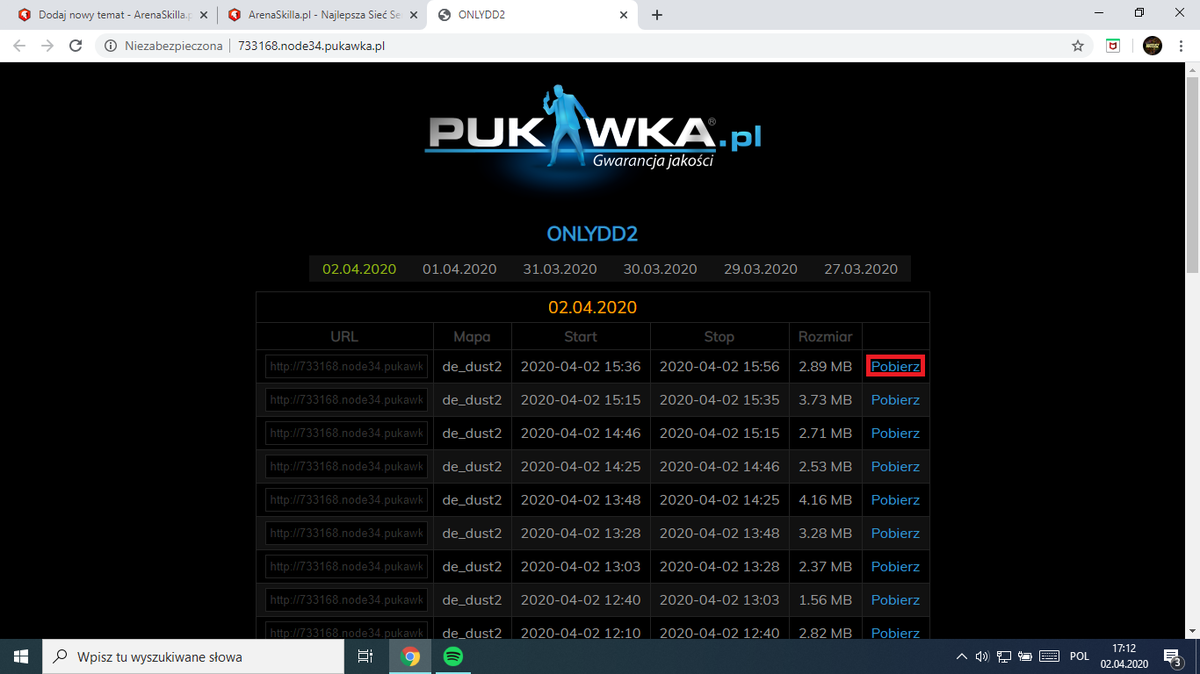Image resolution: width=1200 pixels, height=674 pixels.
Task: Open the Chrome profile avatar
Action: (x=1152, y=46)
